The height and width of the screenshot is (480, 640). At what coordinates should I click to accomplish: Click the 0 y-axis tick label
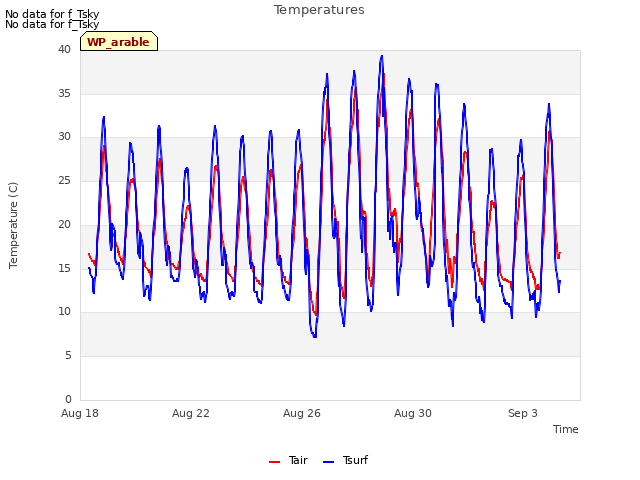[68, 399]
